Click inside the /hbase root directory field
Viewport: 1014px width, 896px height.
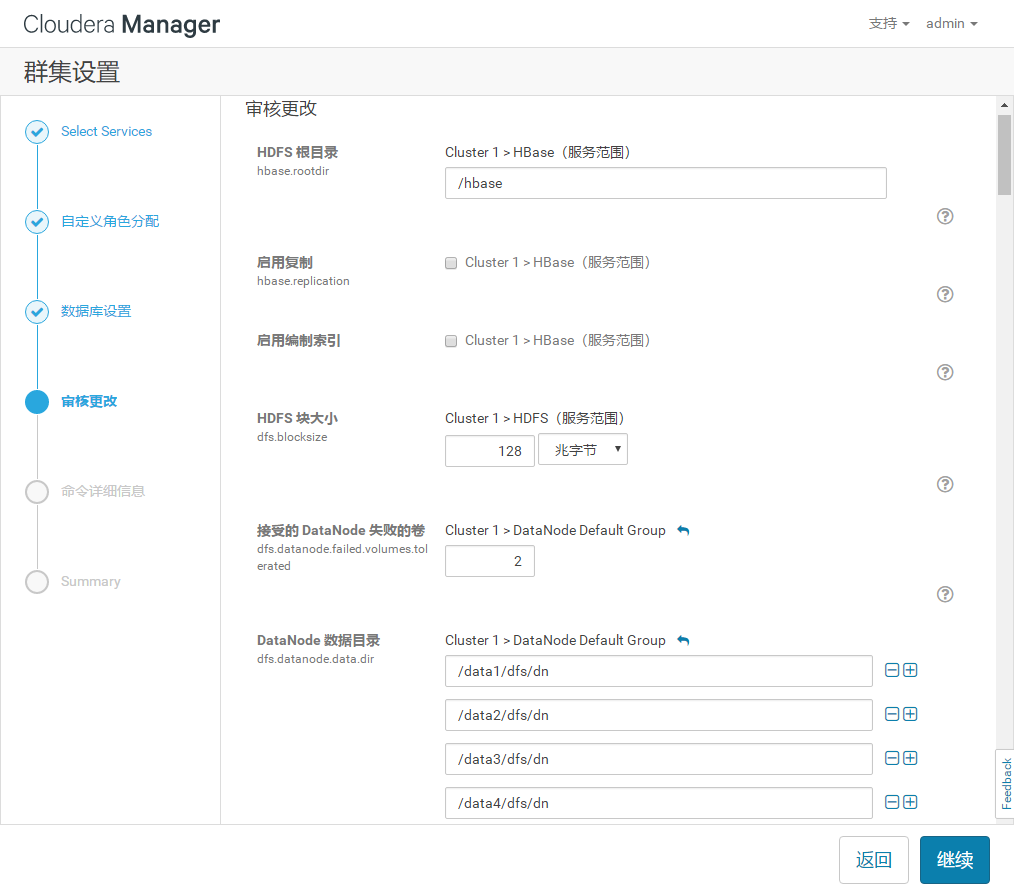(x=664, y=183)
